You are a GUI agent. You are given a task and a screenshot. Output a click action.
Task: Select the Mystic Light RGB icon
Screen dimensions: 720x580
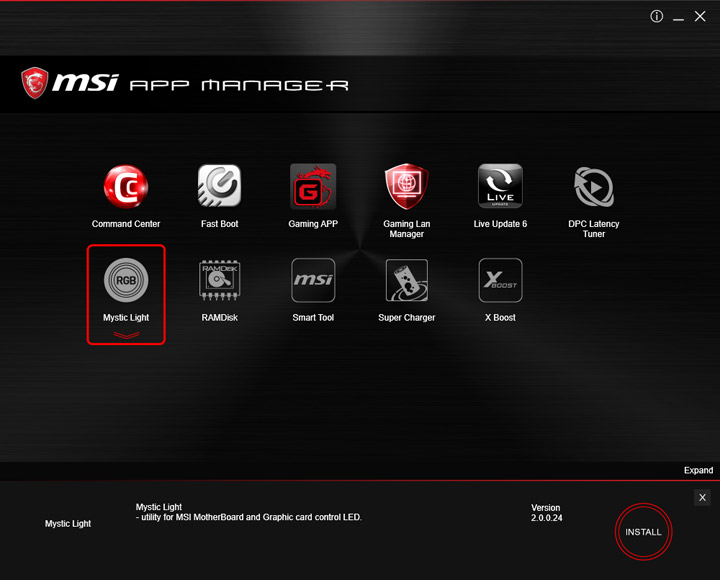pyautogui.click(x=126, y=280)
